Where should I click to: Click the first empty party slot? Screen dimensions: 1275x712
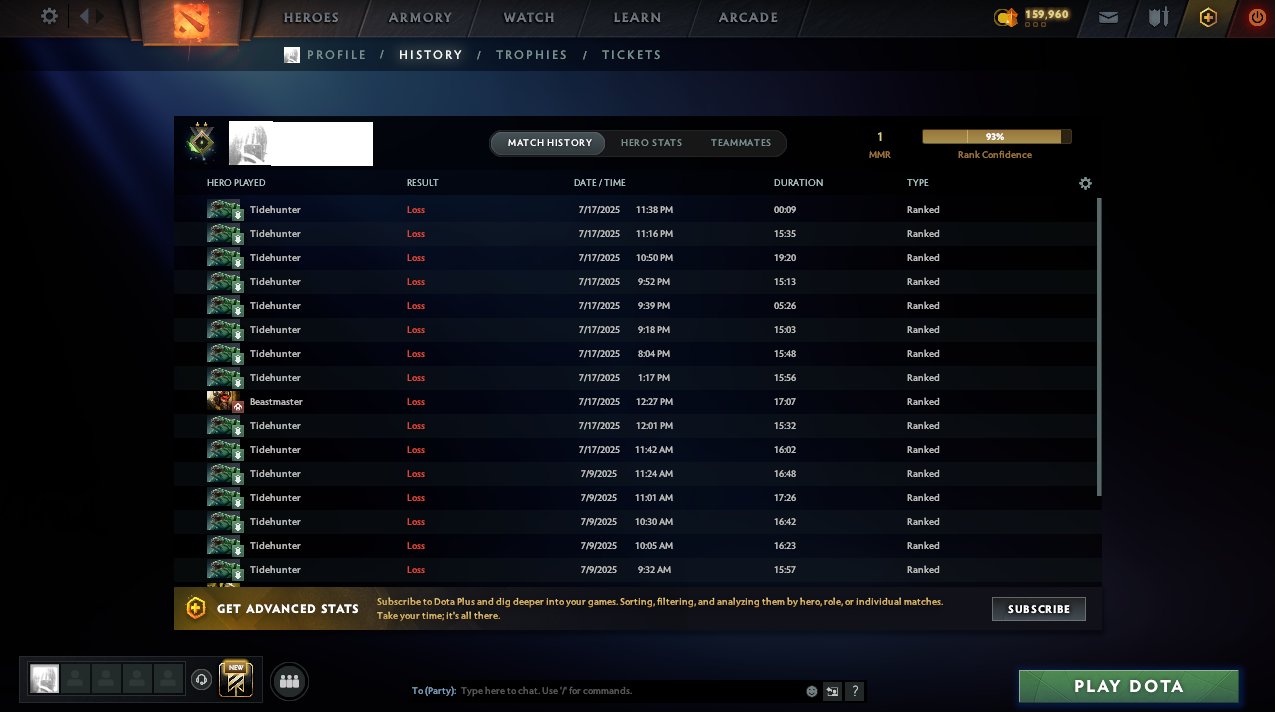74,679
